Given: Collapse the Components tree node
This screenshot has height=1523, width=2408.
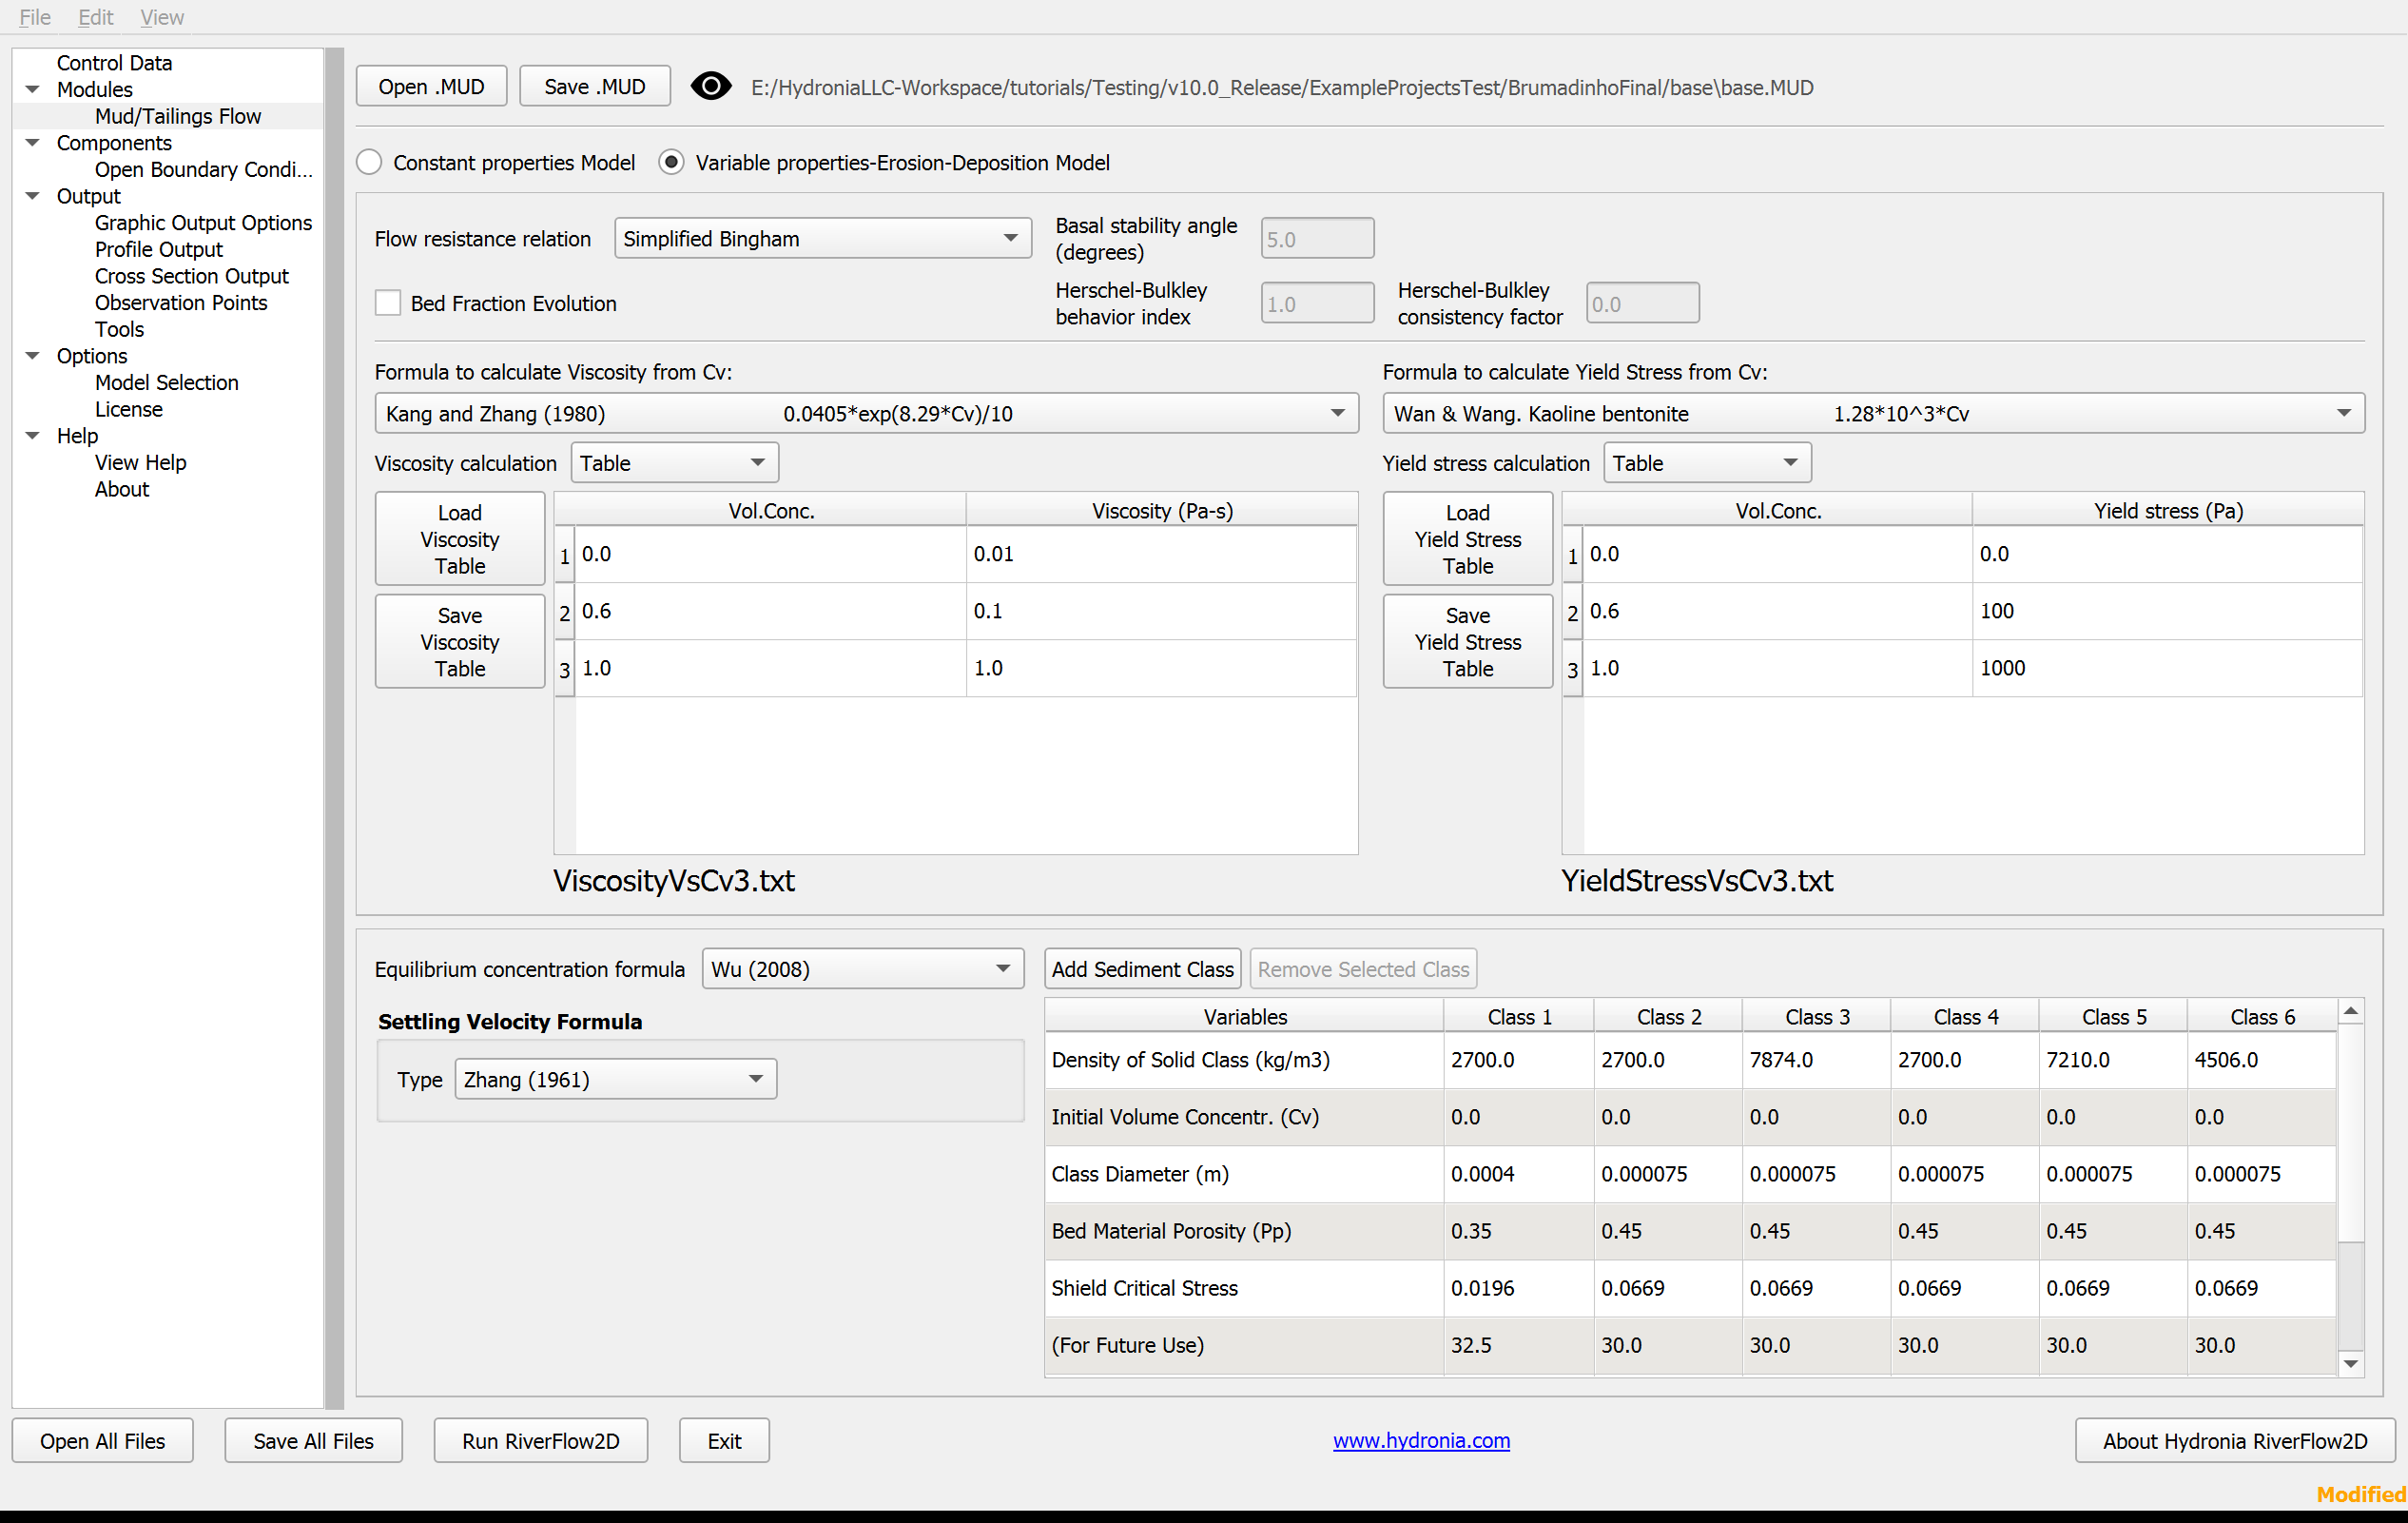Looking at the screenshot, I should [x=33, y=143].
